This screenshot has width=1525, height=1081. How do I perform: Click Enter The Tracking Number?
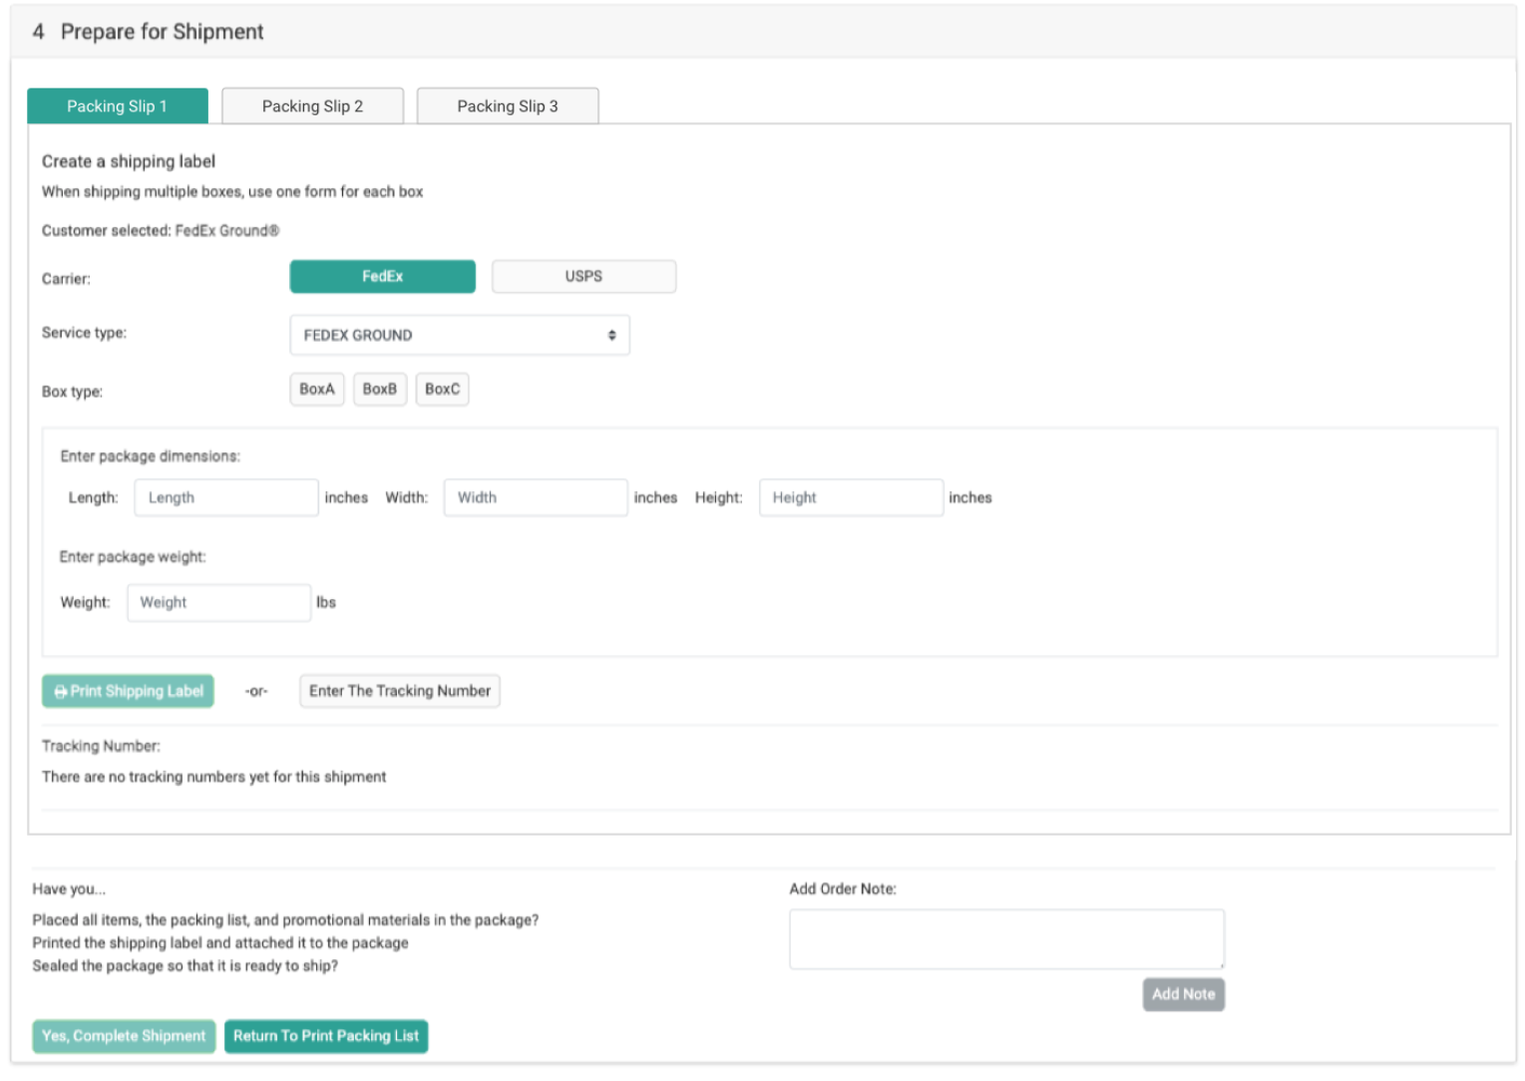pos(398,690)
